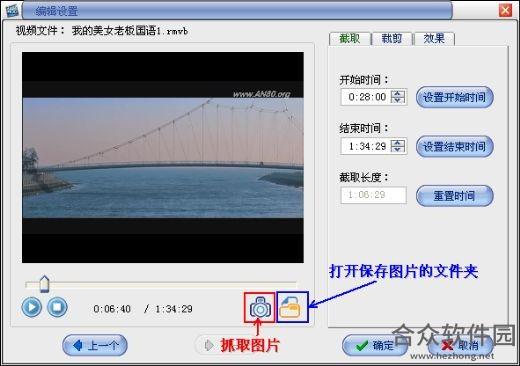This screenshot has height=366, width=520.
Task: Play the video preview
Action: pyautogui.click(x=32, y=307)
